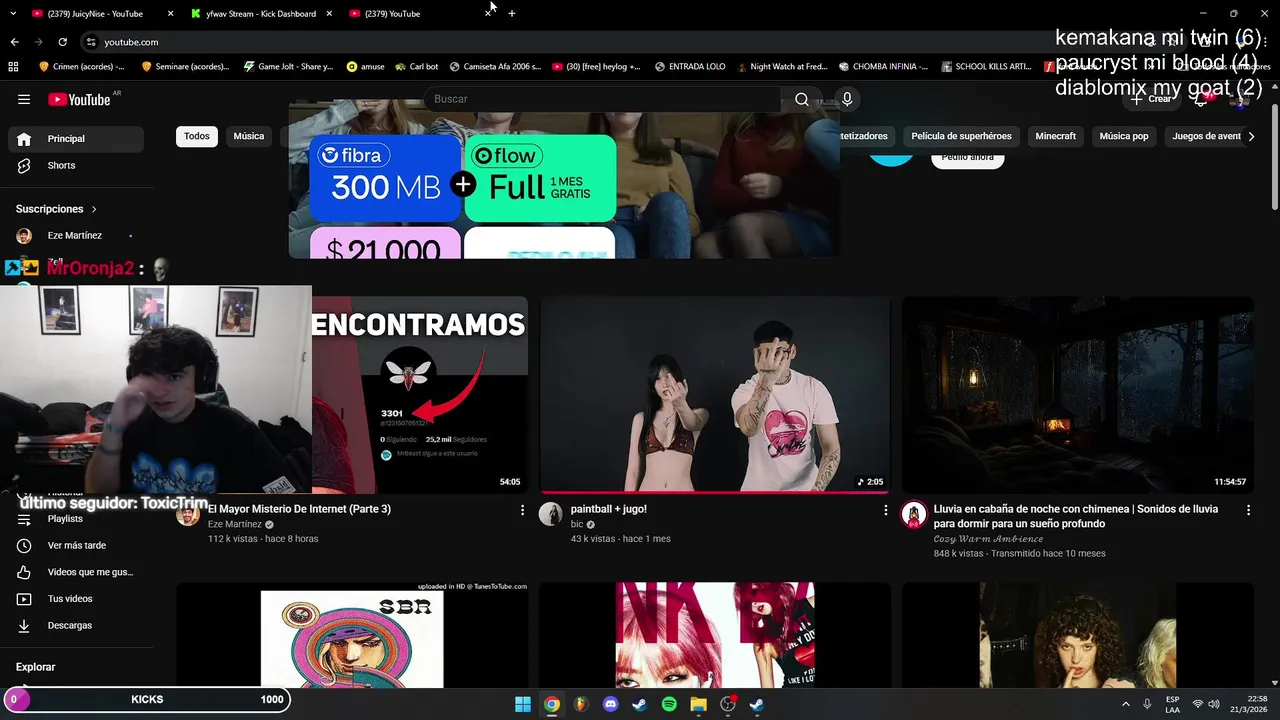This screenshot has height=720, width=1280.
Task: Open paintball + jugo! video thumbnail
Action: [x=715, y=395]
